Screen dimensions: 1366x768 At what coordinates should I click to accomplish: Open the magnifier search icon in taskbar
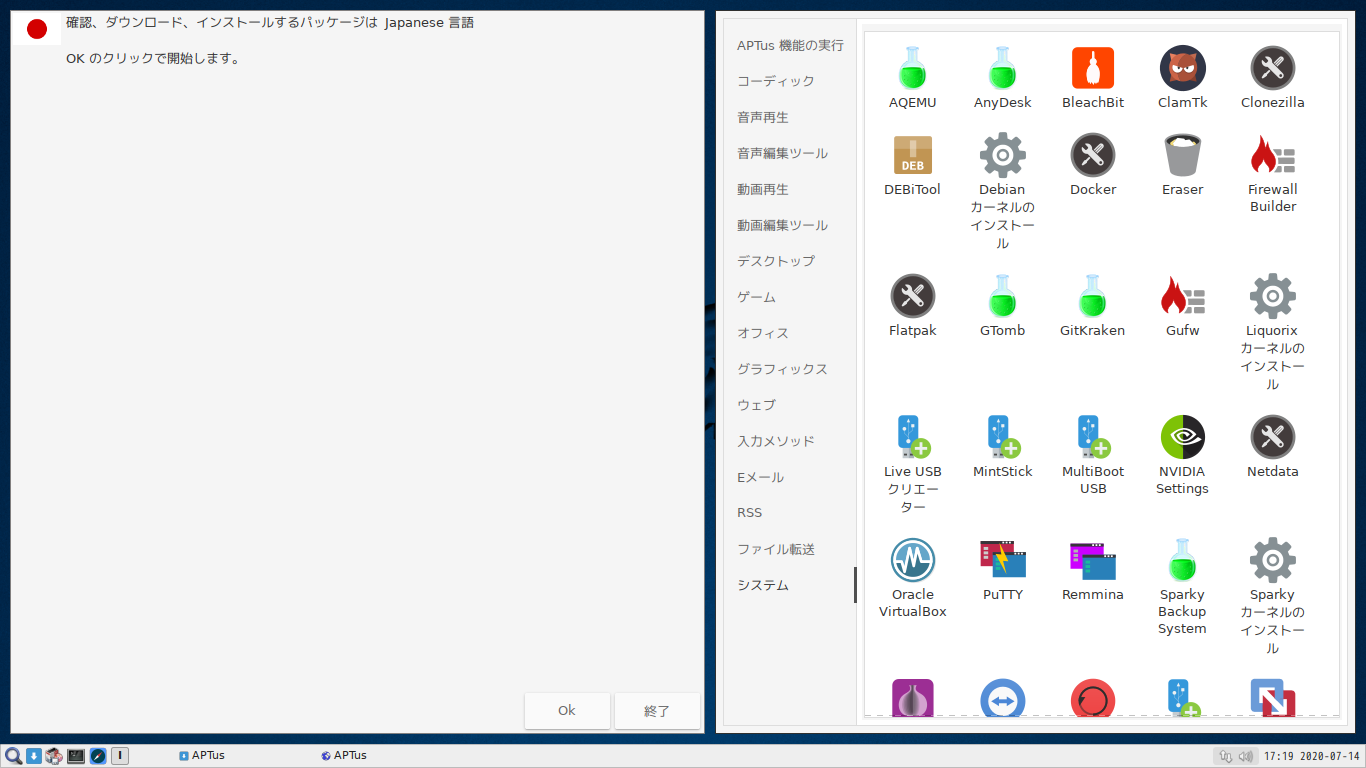(x=13, y=756)
